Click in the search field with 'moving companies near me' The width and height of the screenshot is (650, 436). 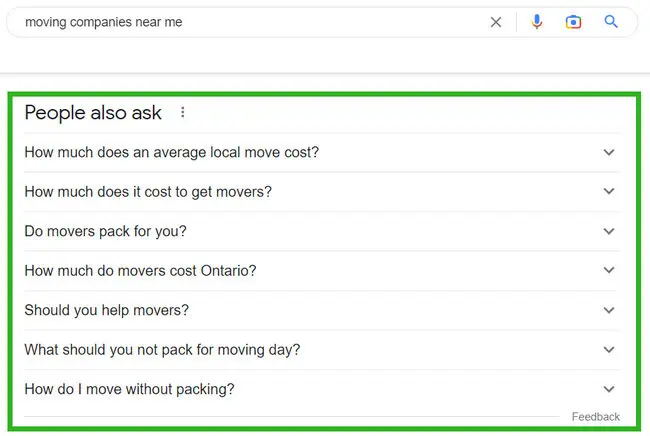(x=250, y=22)
